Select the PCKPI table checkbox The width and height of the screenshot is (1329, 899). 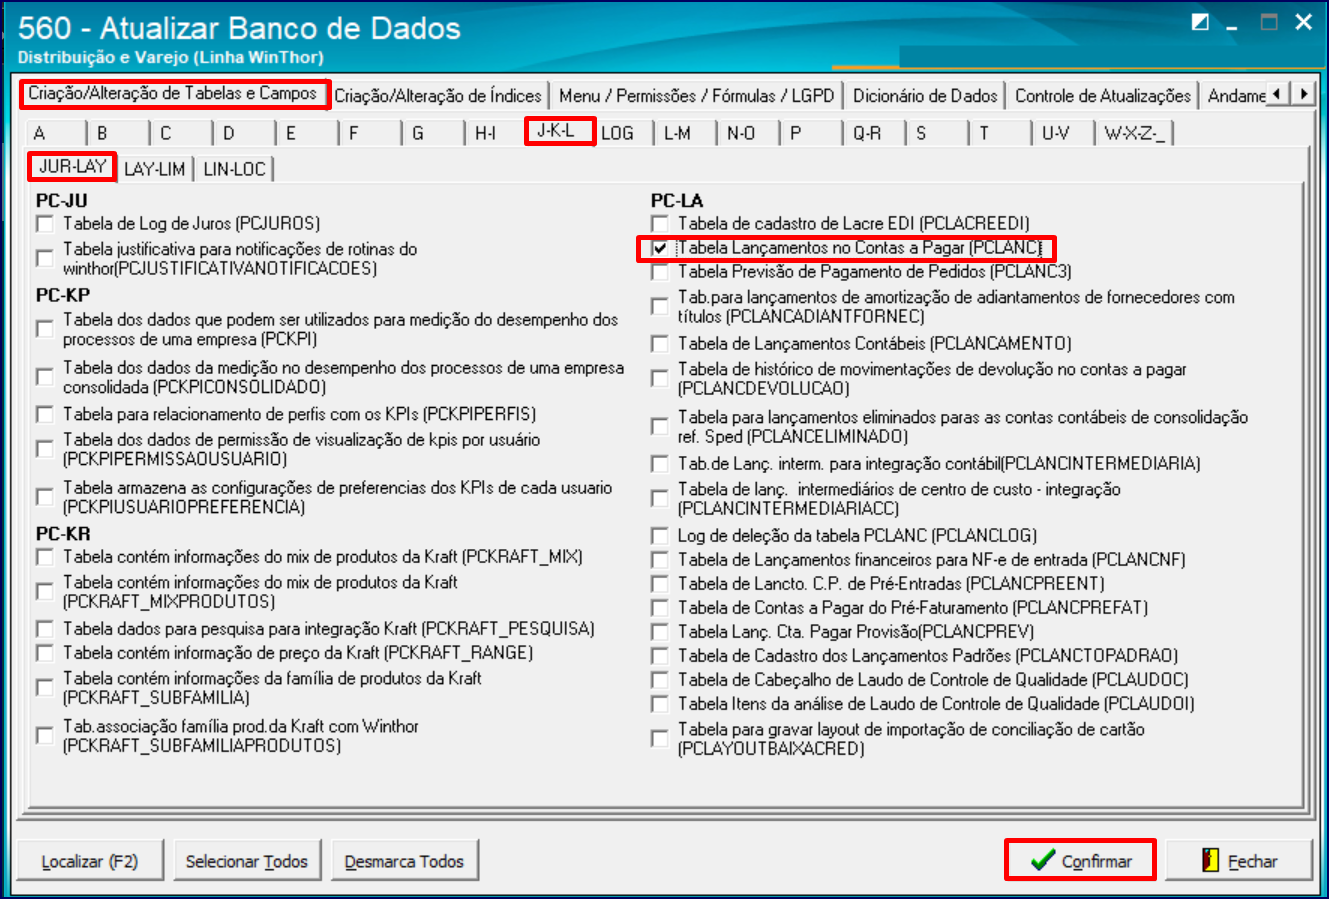45,329
